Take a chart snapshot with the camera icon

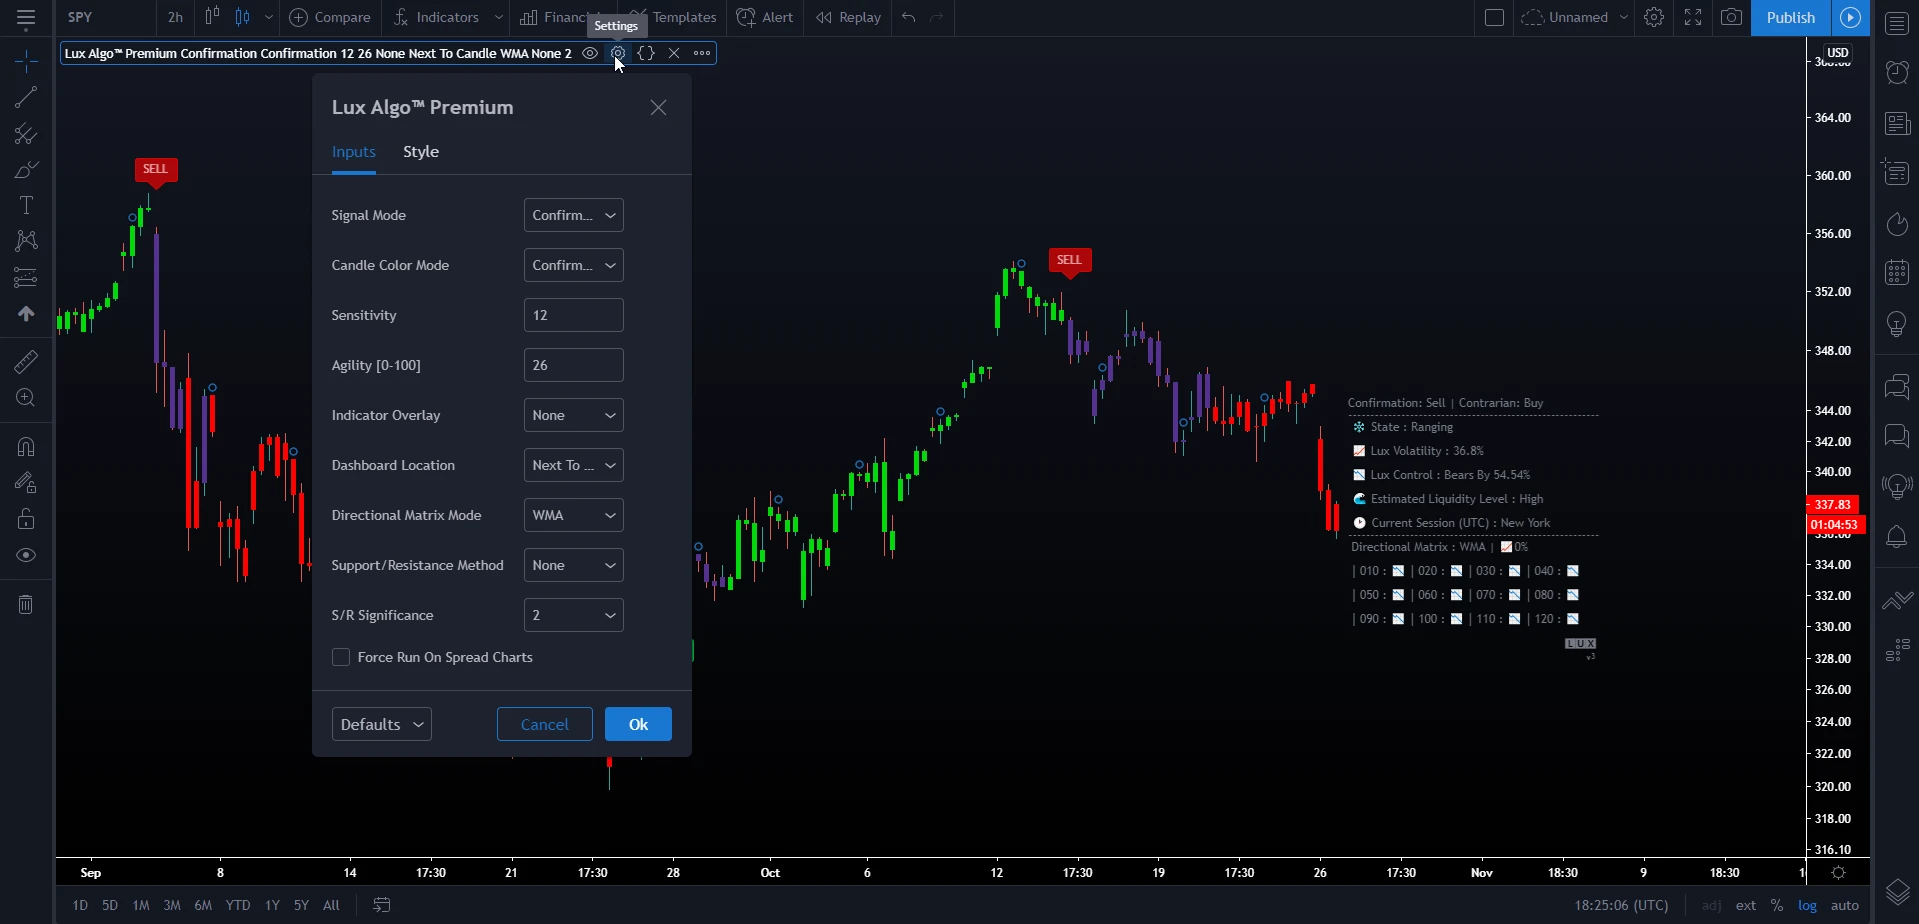click(x=1731, y=17)
